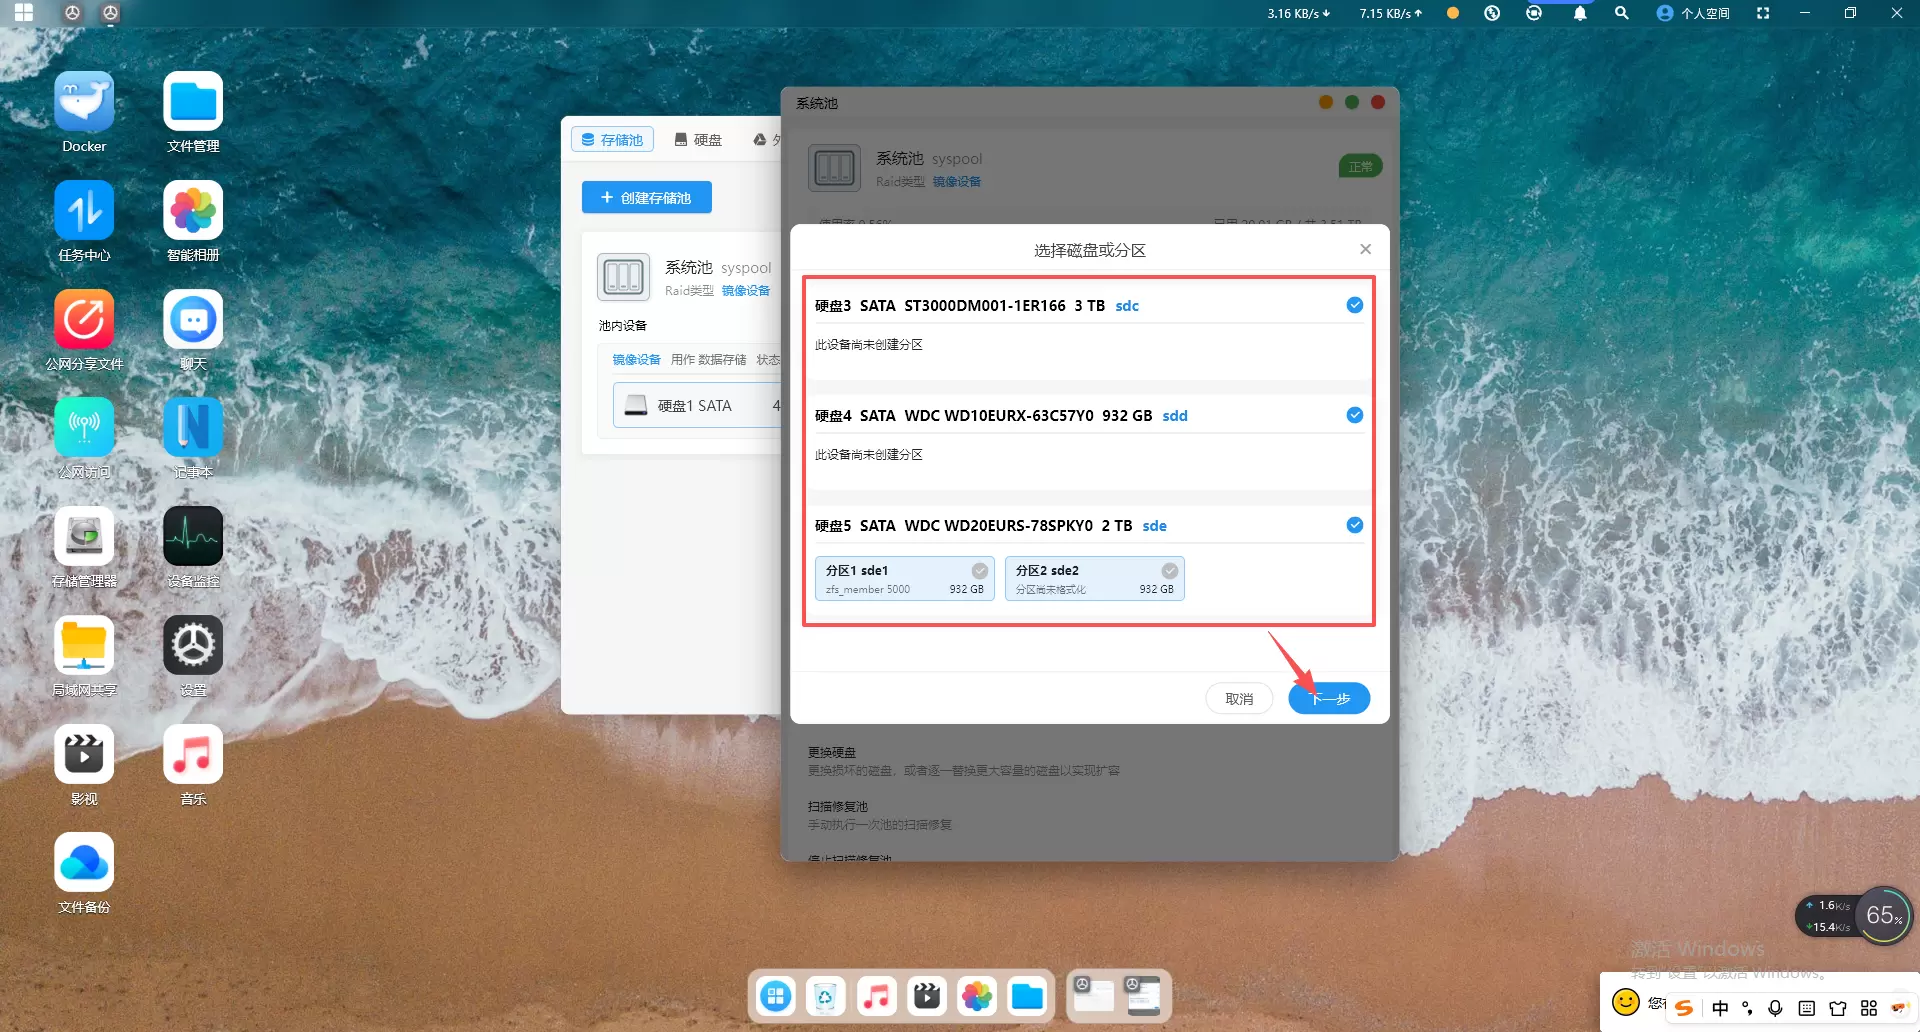Close the 选择磁盘或分区 dialog

1365,250
